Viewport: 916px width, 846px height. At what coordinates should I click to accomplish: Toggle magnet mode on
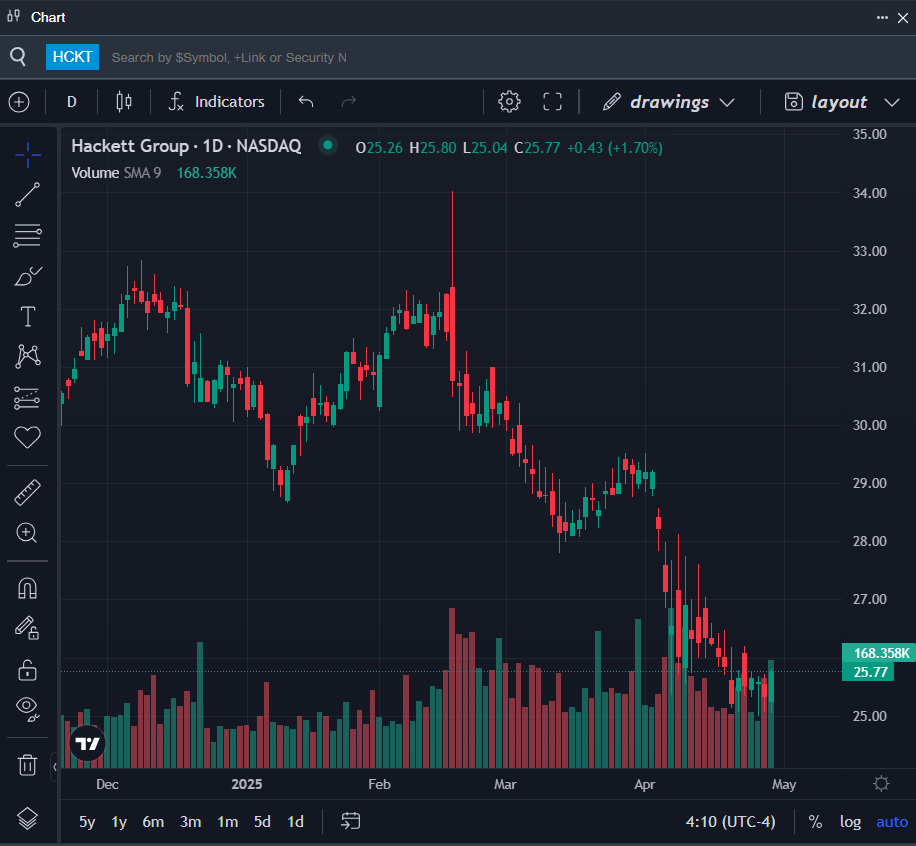pyautogui.click(x=27, y=588)
